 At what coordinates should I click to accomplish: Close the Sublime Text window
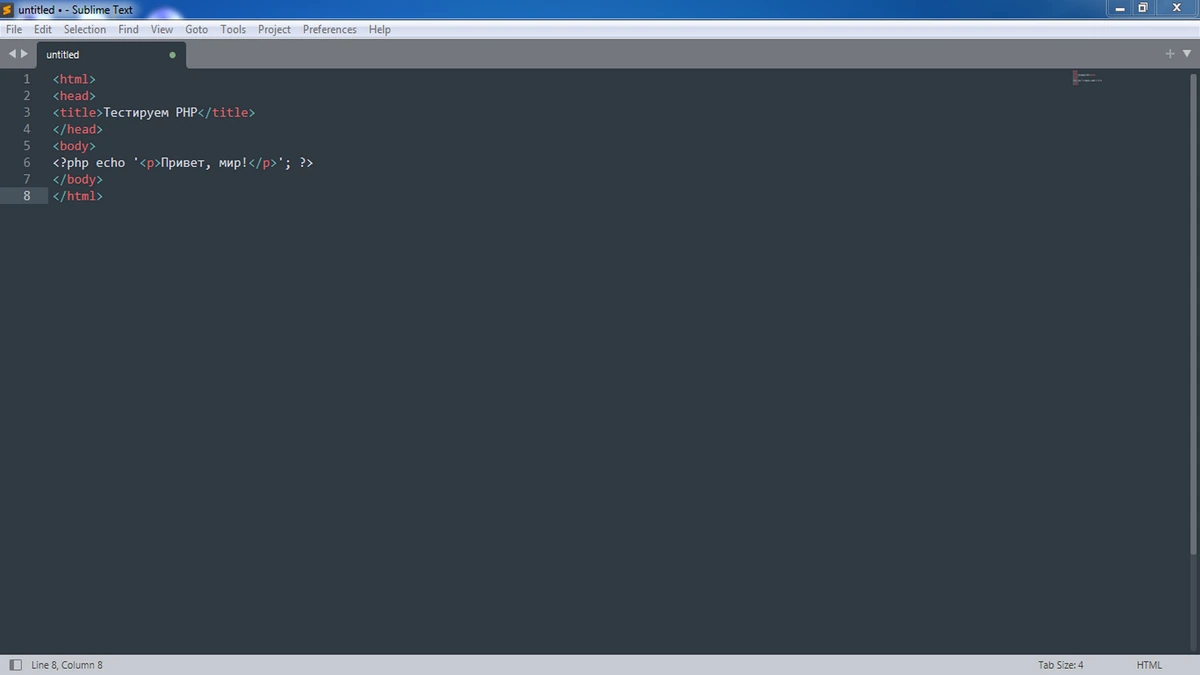pyautogui.click(x=1177, y=7)
